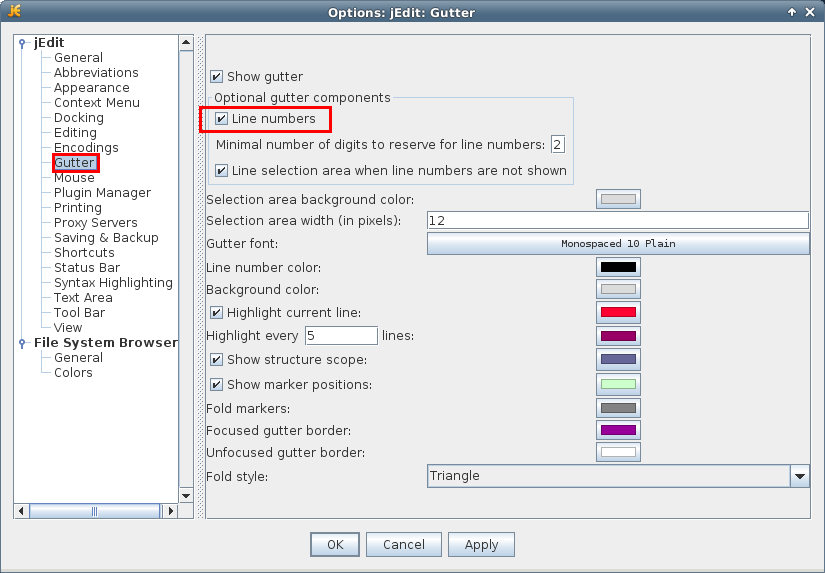The image size is (825, 573).
Task: Toggle Highlight current line checkbox
Action: click(216, 313)
